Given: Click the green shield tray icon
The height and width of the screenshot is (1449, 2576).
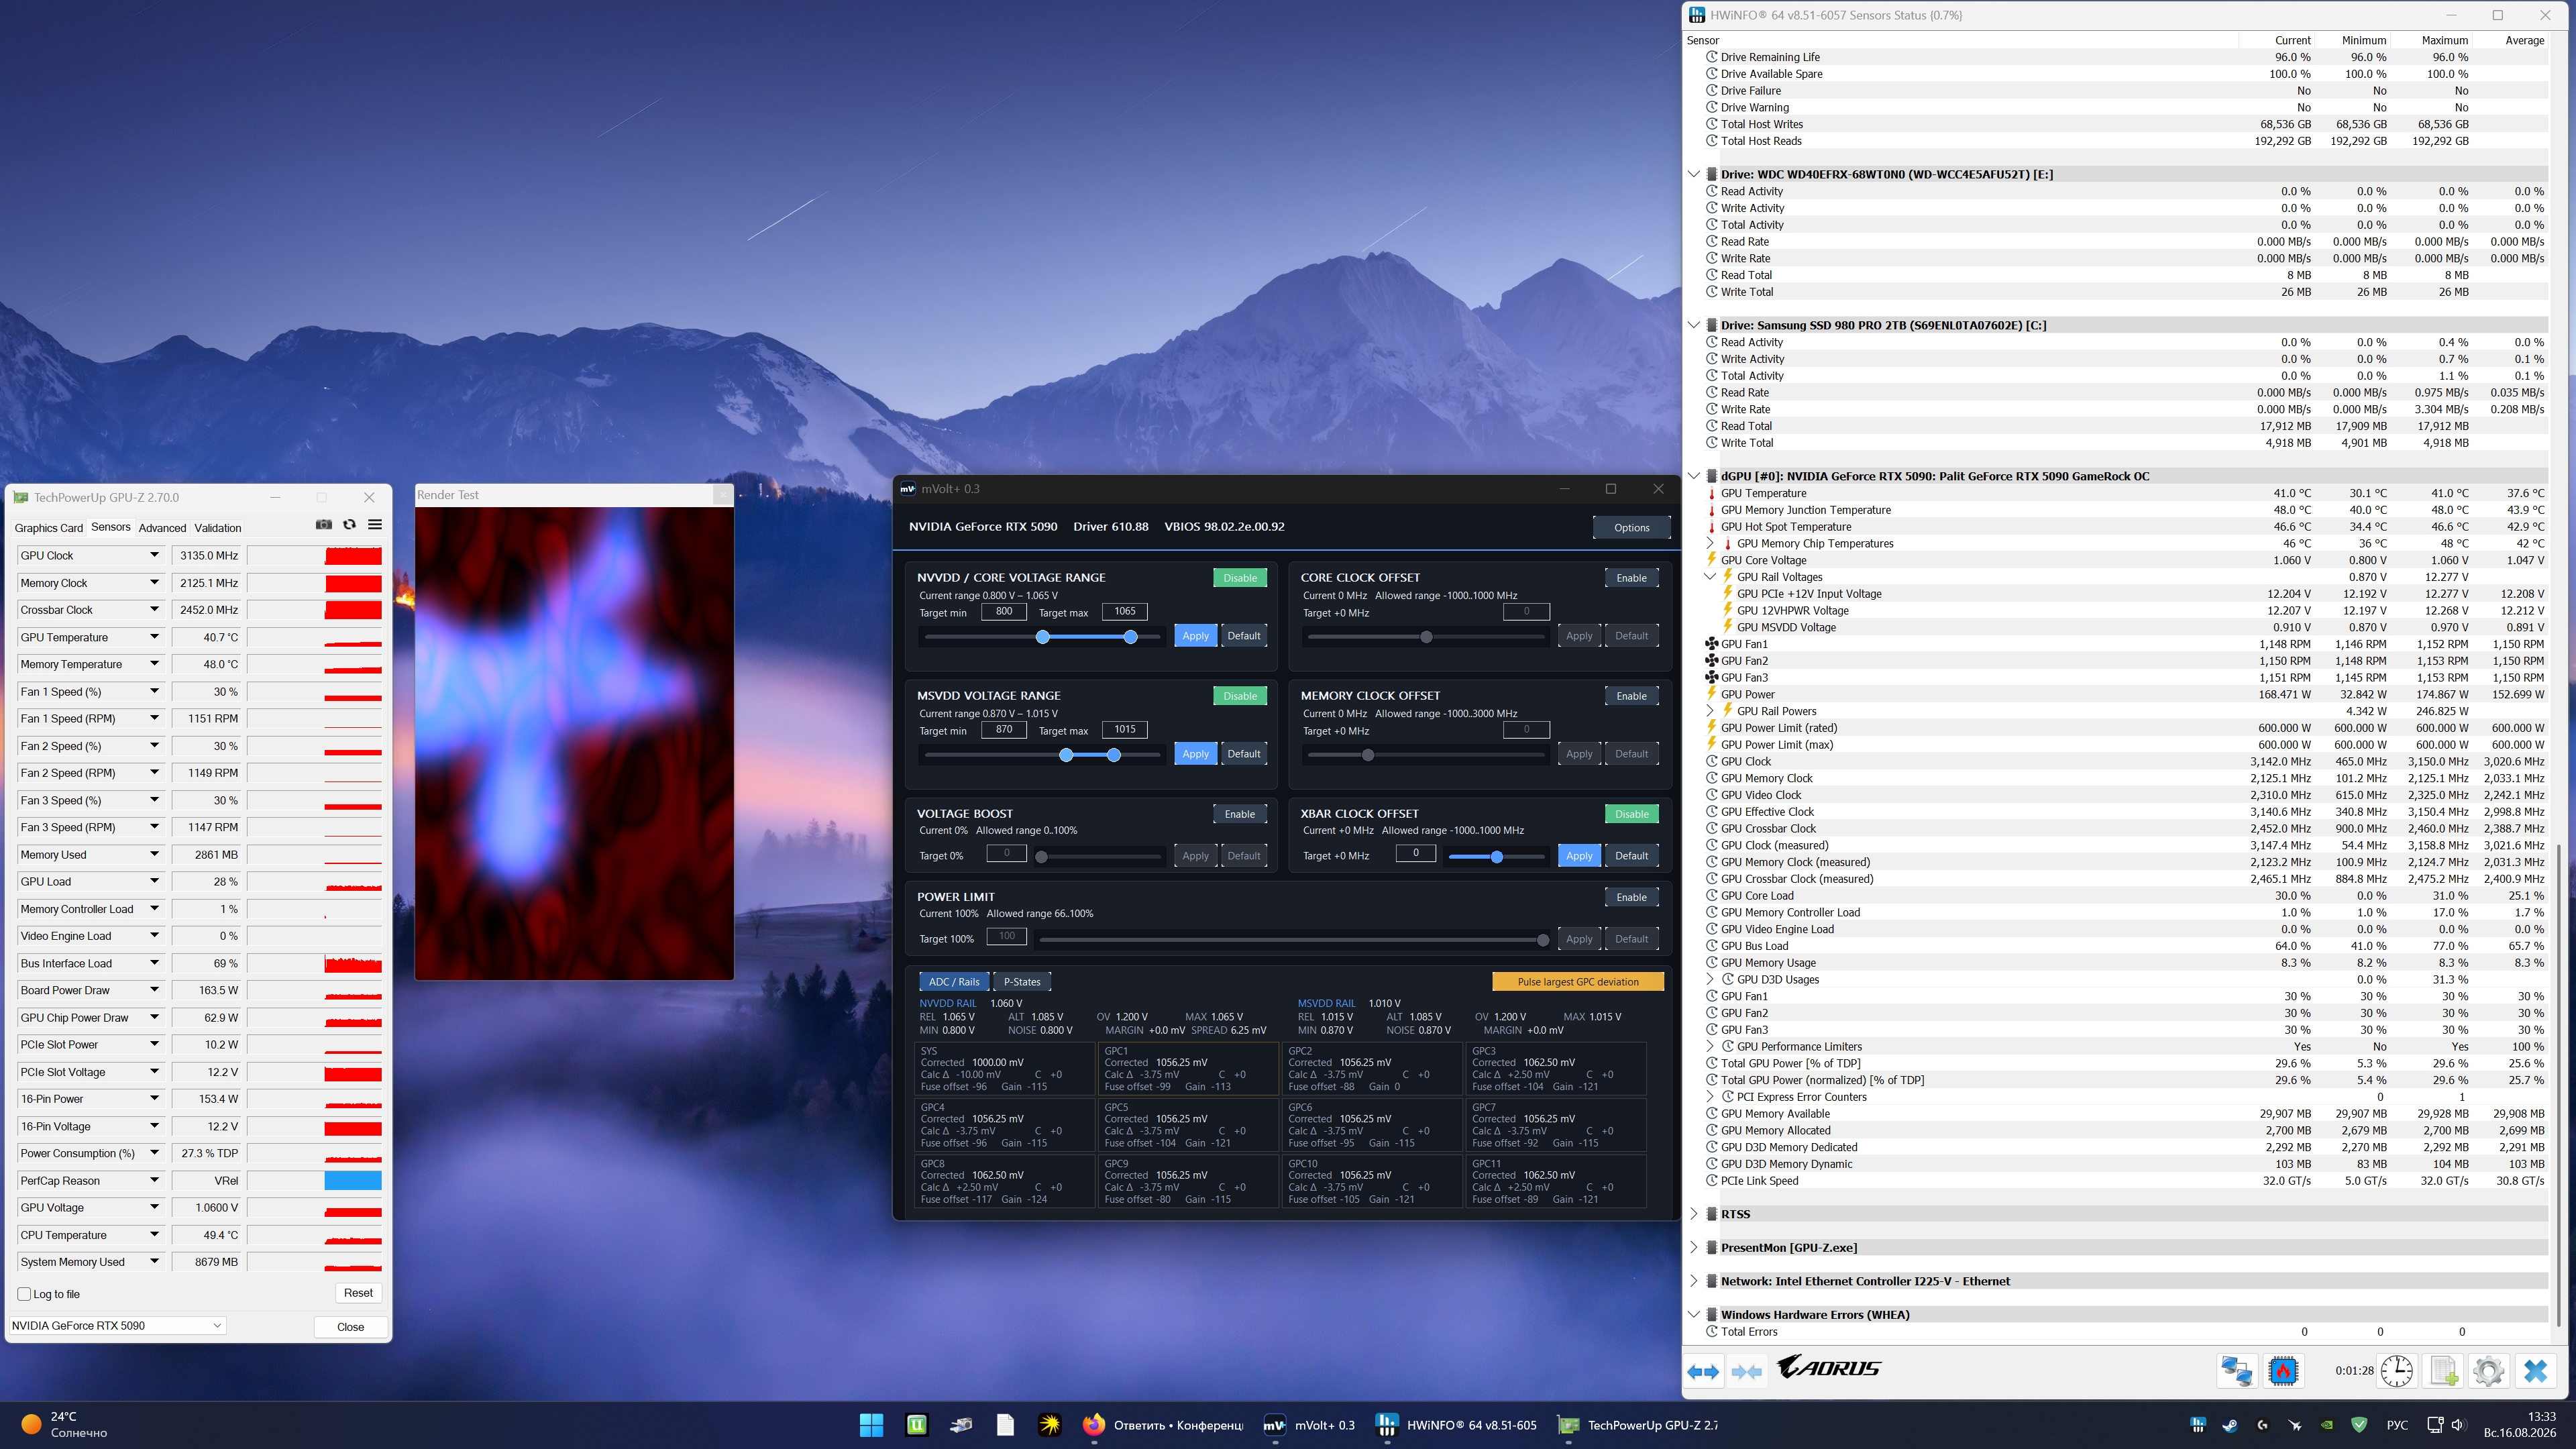Looking at the screenshot, I should pyautogui.click(x=2359, y=1425).
